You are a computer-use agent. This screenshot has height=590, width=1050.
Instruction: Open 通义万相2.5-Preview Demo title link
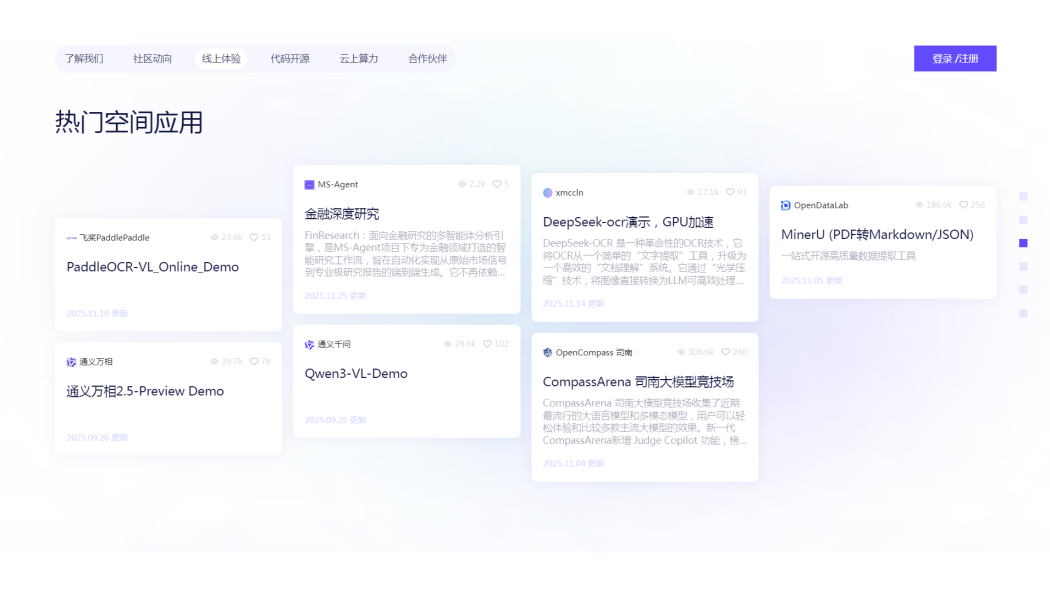click(x=145, y=391)
